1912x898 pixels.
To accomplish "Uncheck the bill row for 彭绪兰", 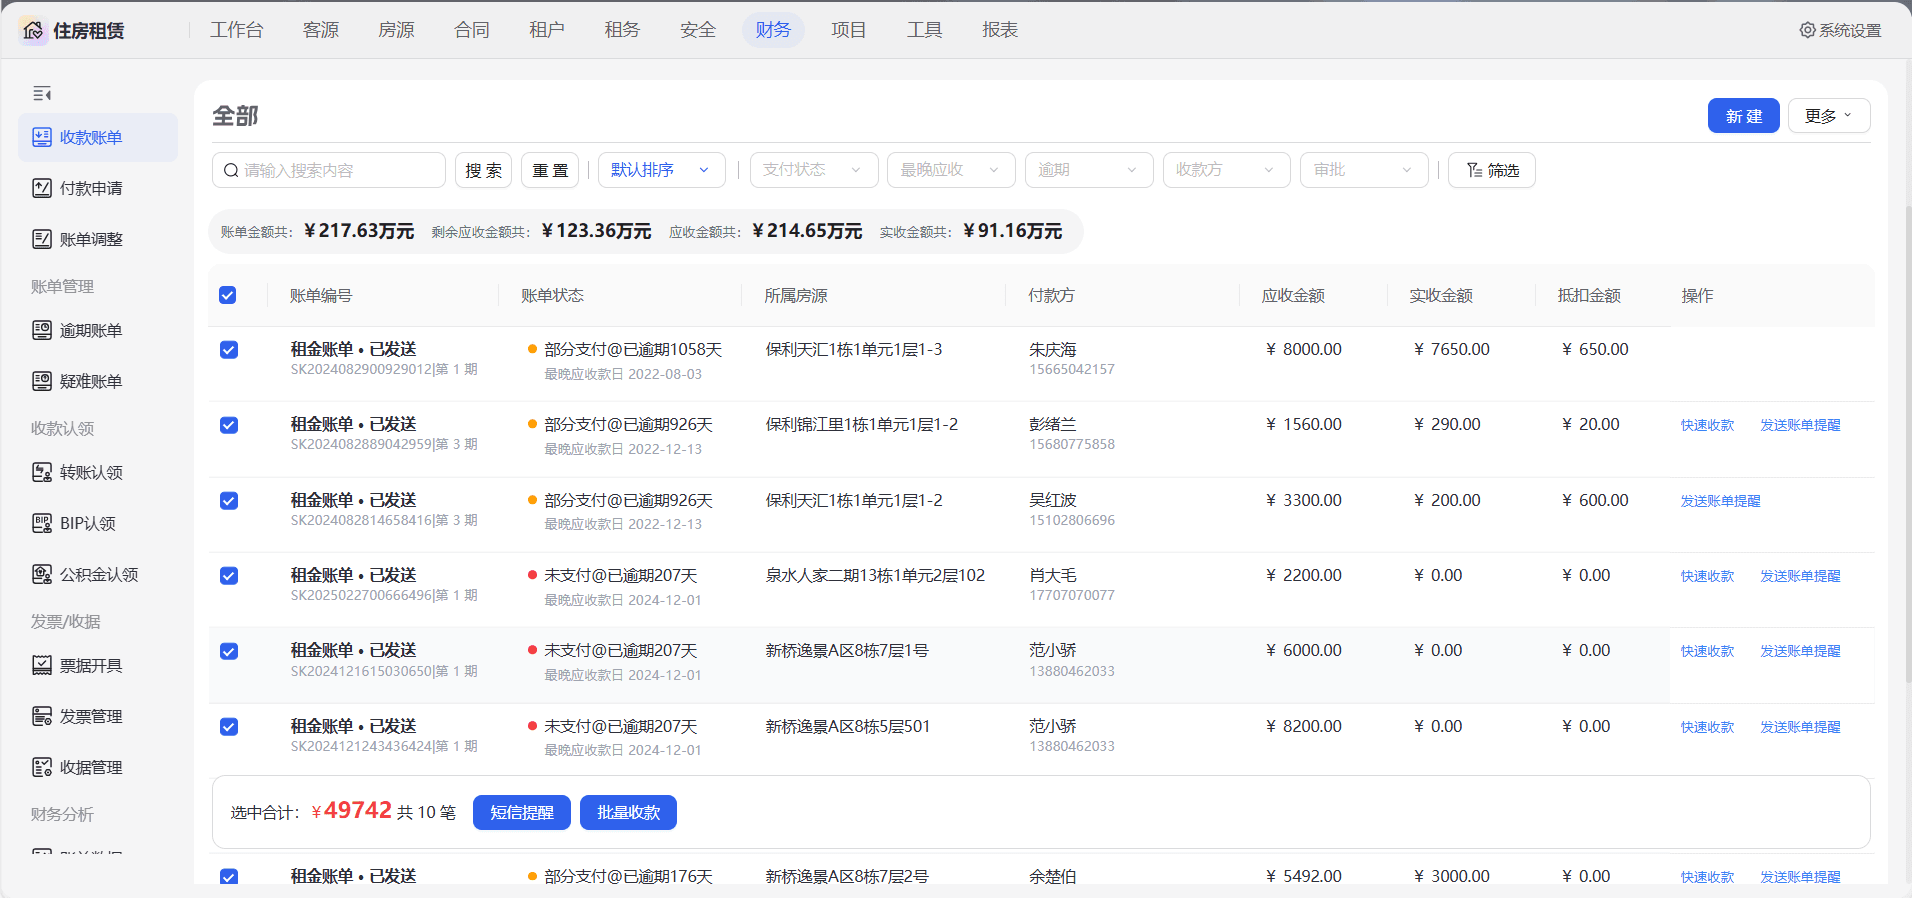I will (229, 425).
